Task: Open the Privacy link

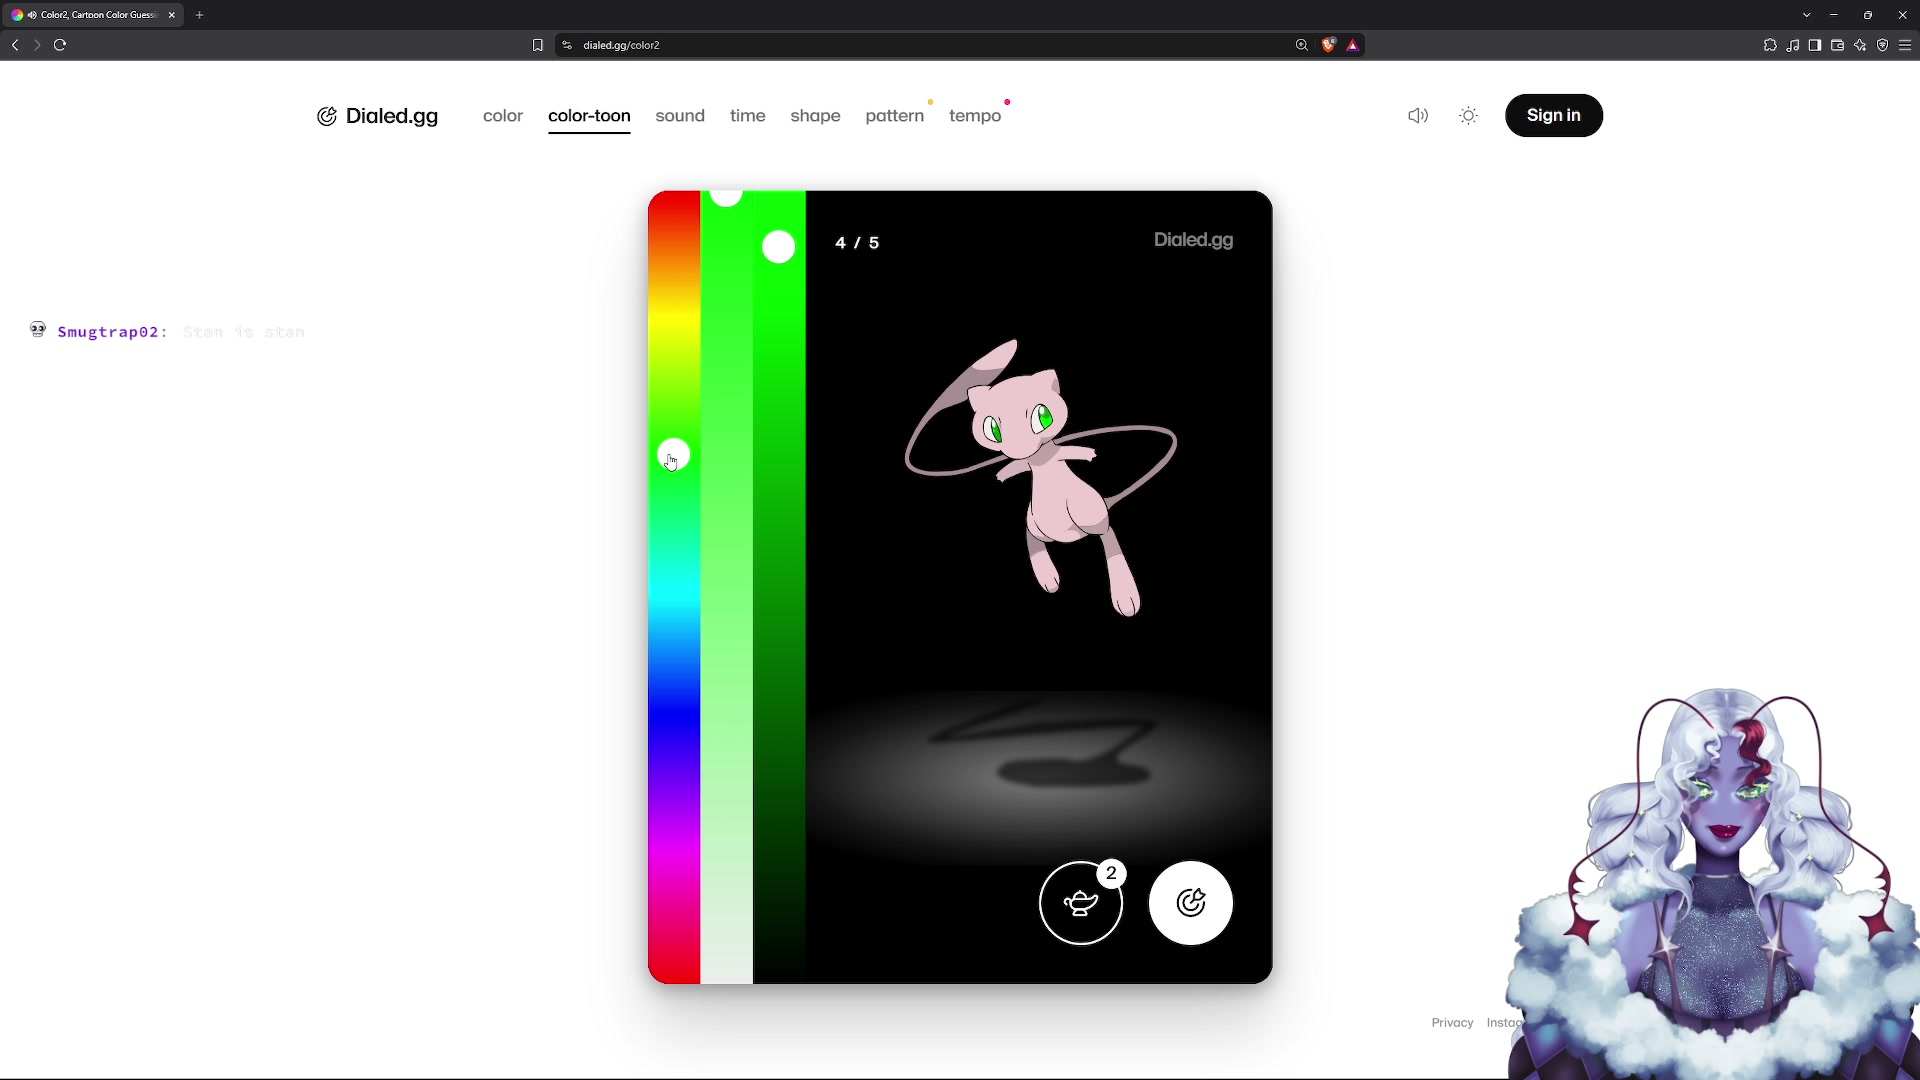Action: [1452, 1023]
